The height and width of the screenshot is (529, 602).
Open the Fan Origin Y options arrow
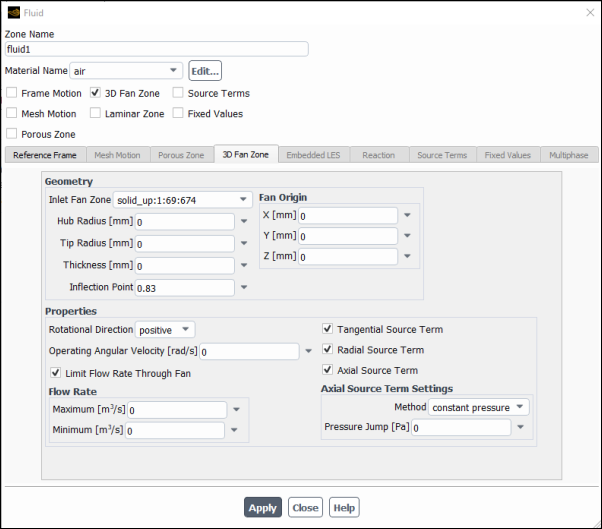pos(407,236)
